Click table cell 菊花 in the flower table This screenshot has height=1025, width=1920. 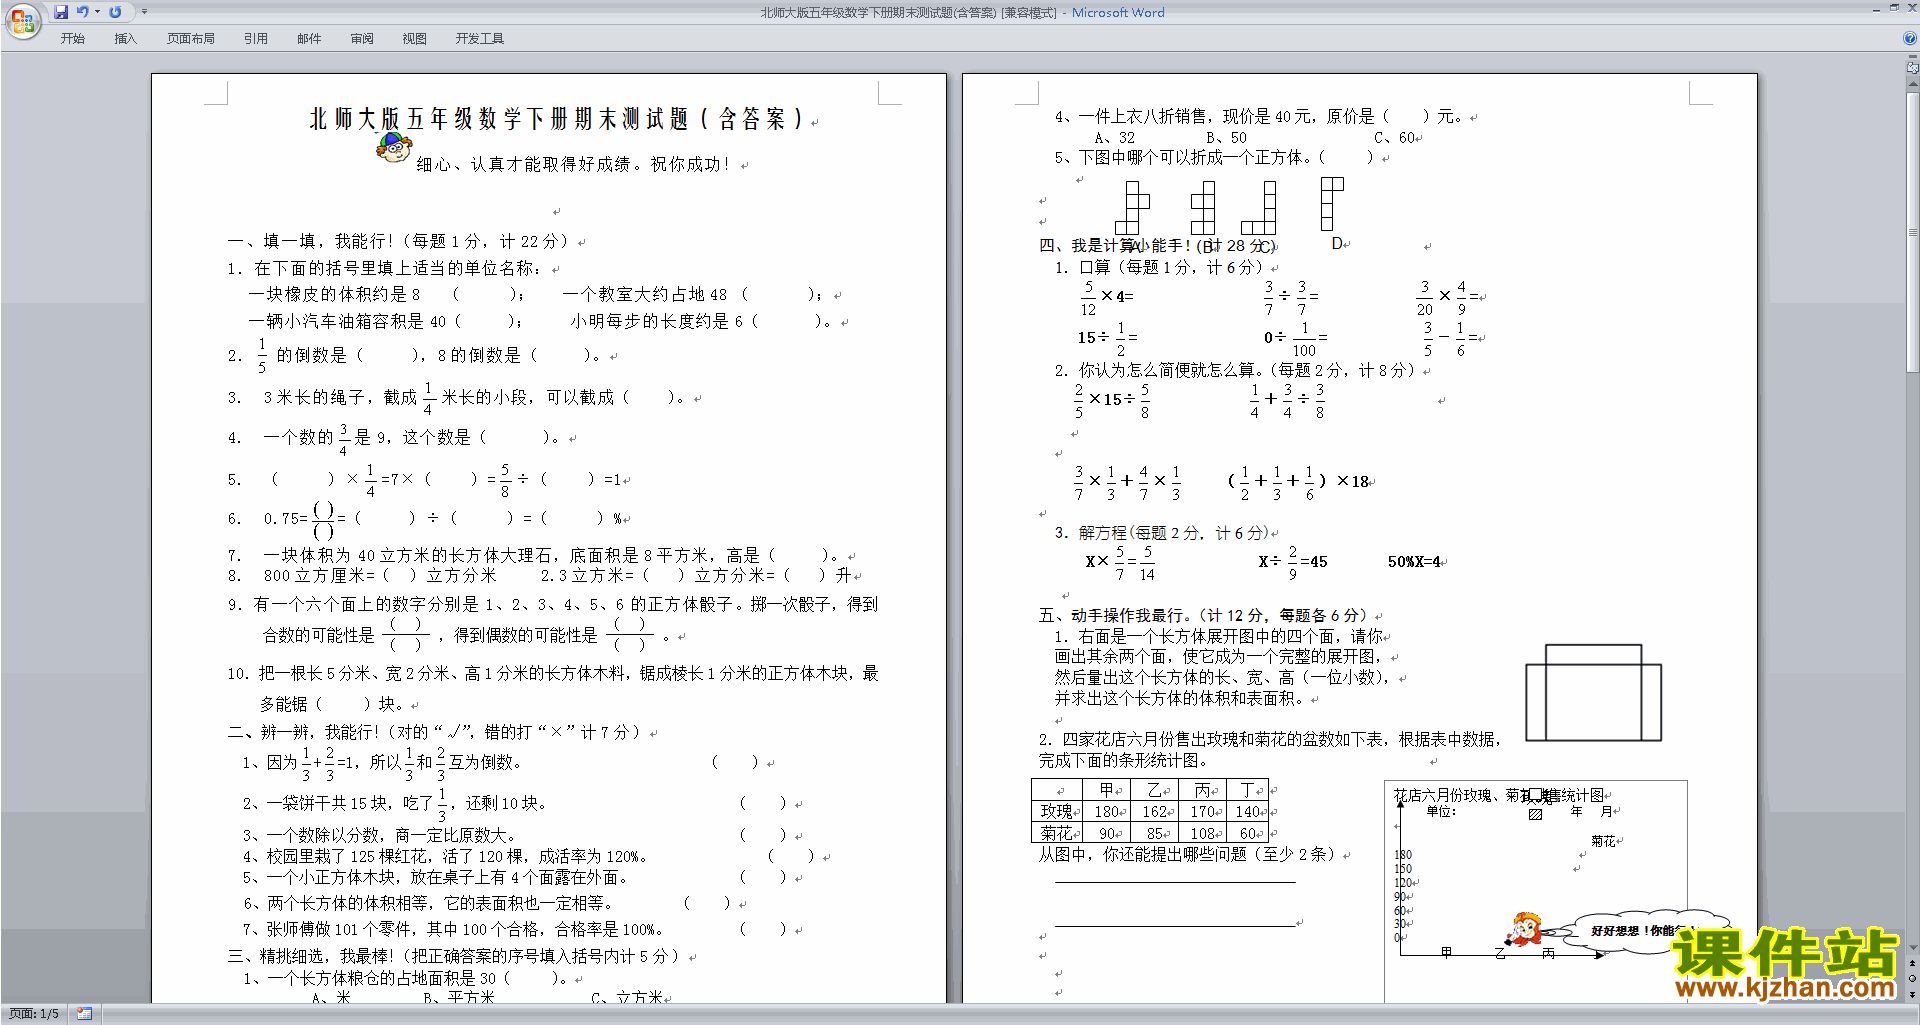[1056, 832]
